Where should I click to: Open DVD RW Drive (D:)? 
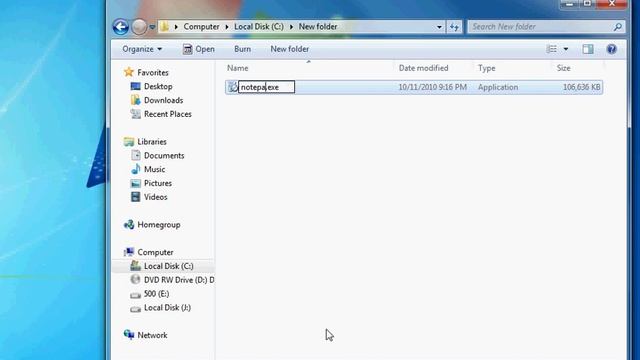pyautogui.click(x=179, y=280)
